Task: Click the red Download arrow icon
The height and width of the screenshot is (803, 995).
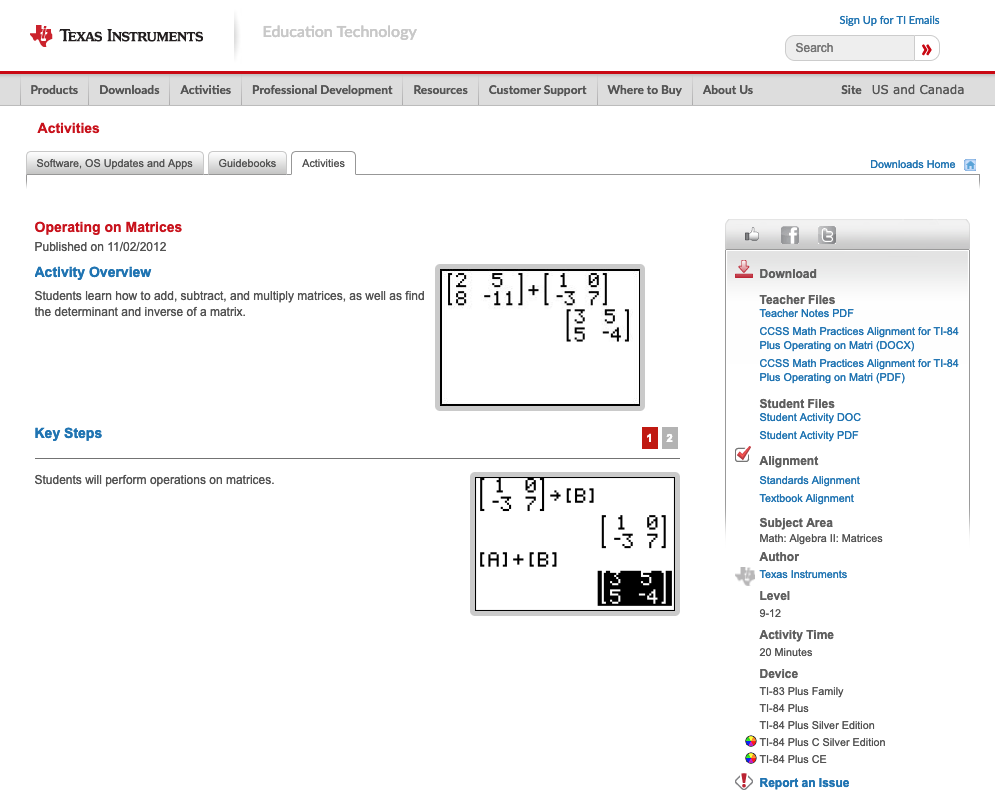Action: [744, 269]
